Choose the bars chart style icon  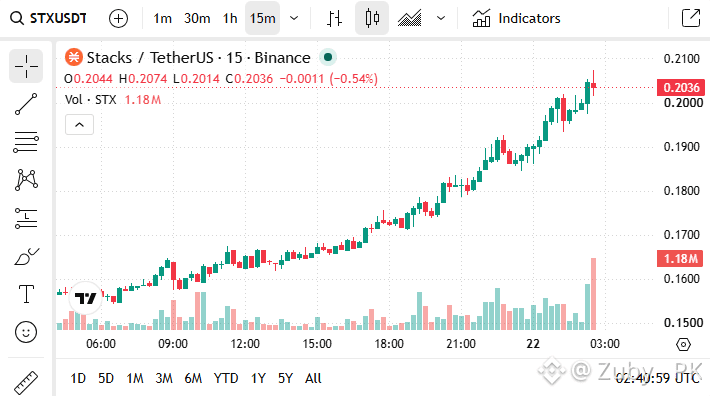335,19
